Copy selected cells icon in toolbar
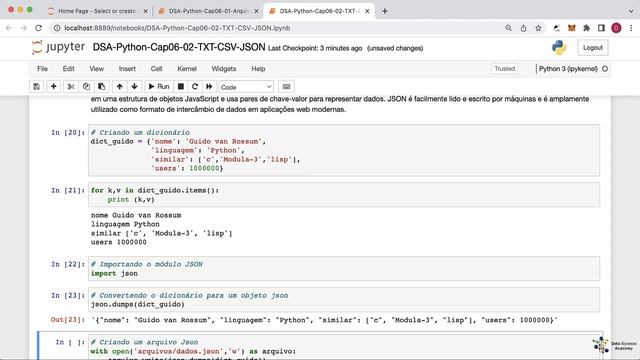640x360 pixels. [86, 87]
